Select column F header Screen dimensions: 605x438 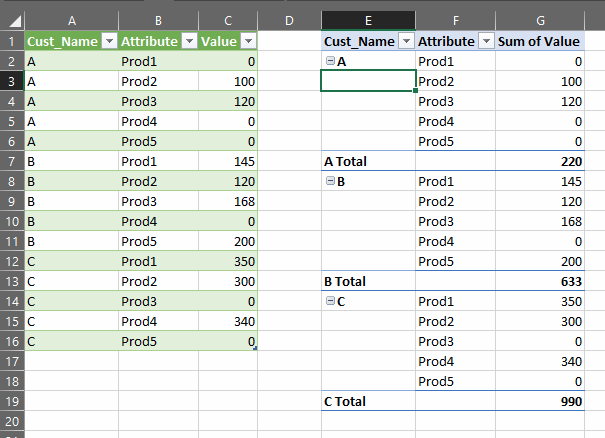tap(456, 21)
